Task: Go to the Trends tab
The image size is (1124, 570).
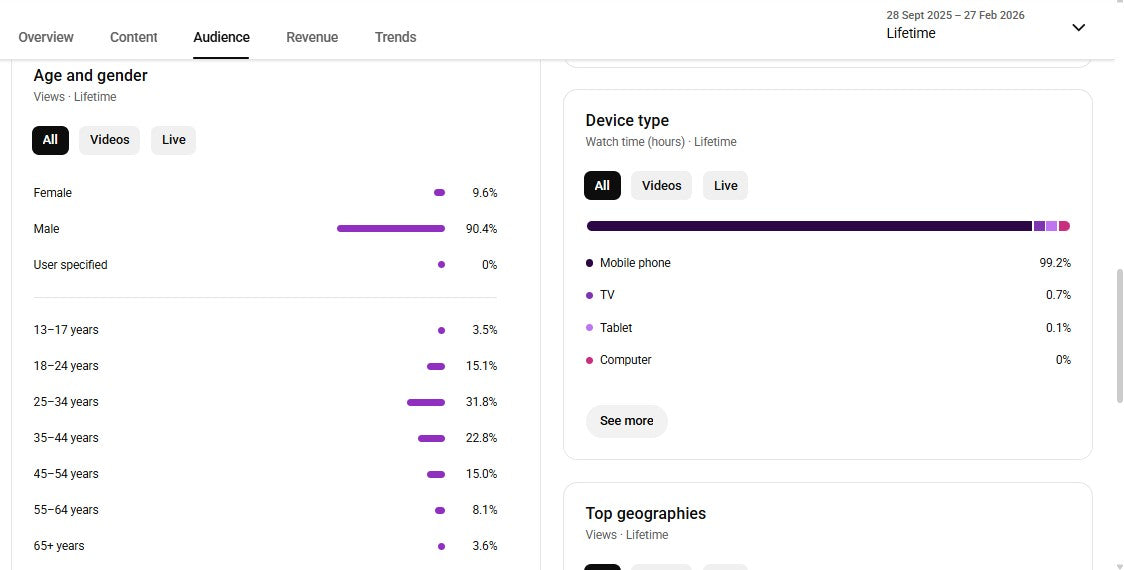Action: click(395, 37)
